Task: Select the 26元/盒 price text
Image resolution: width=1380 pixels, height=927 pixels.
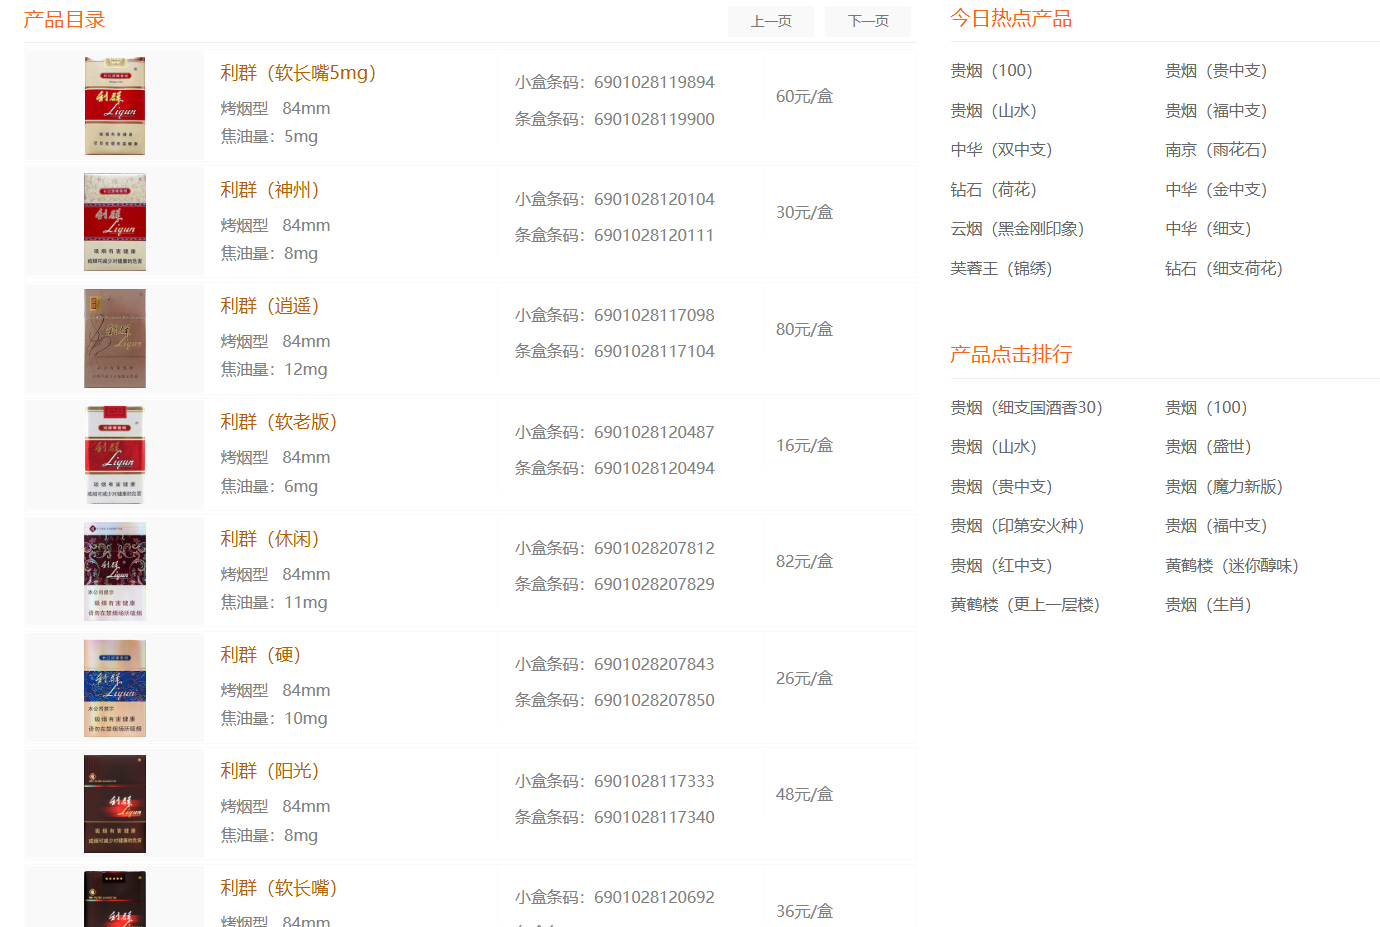Action: coord(804,679)
